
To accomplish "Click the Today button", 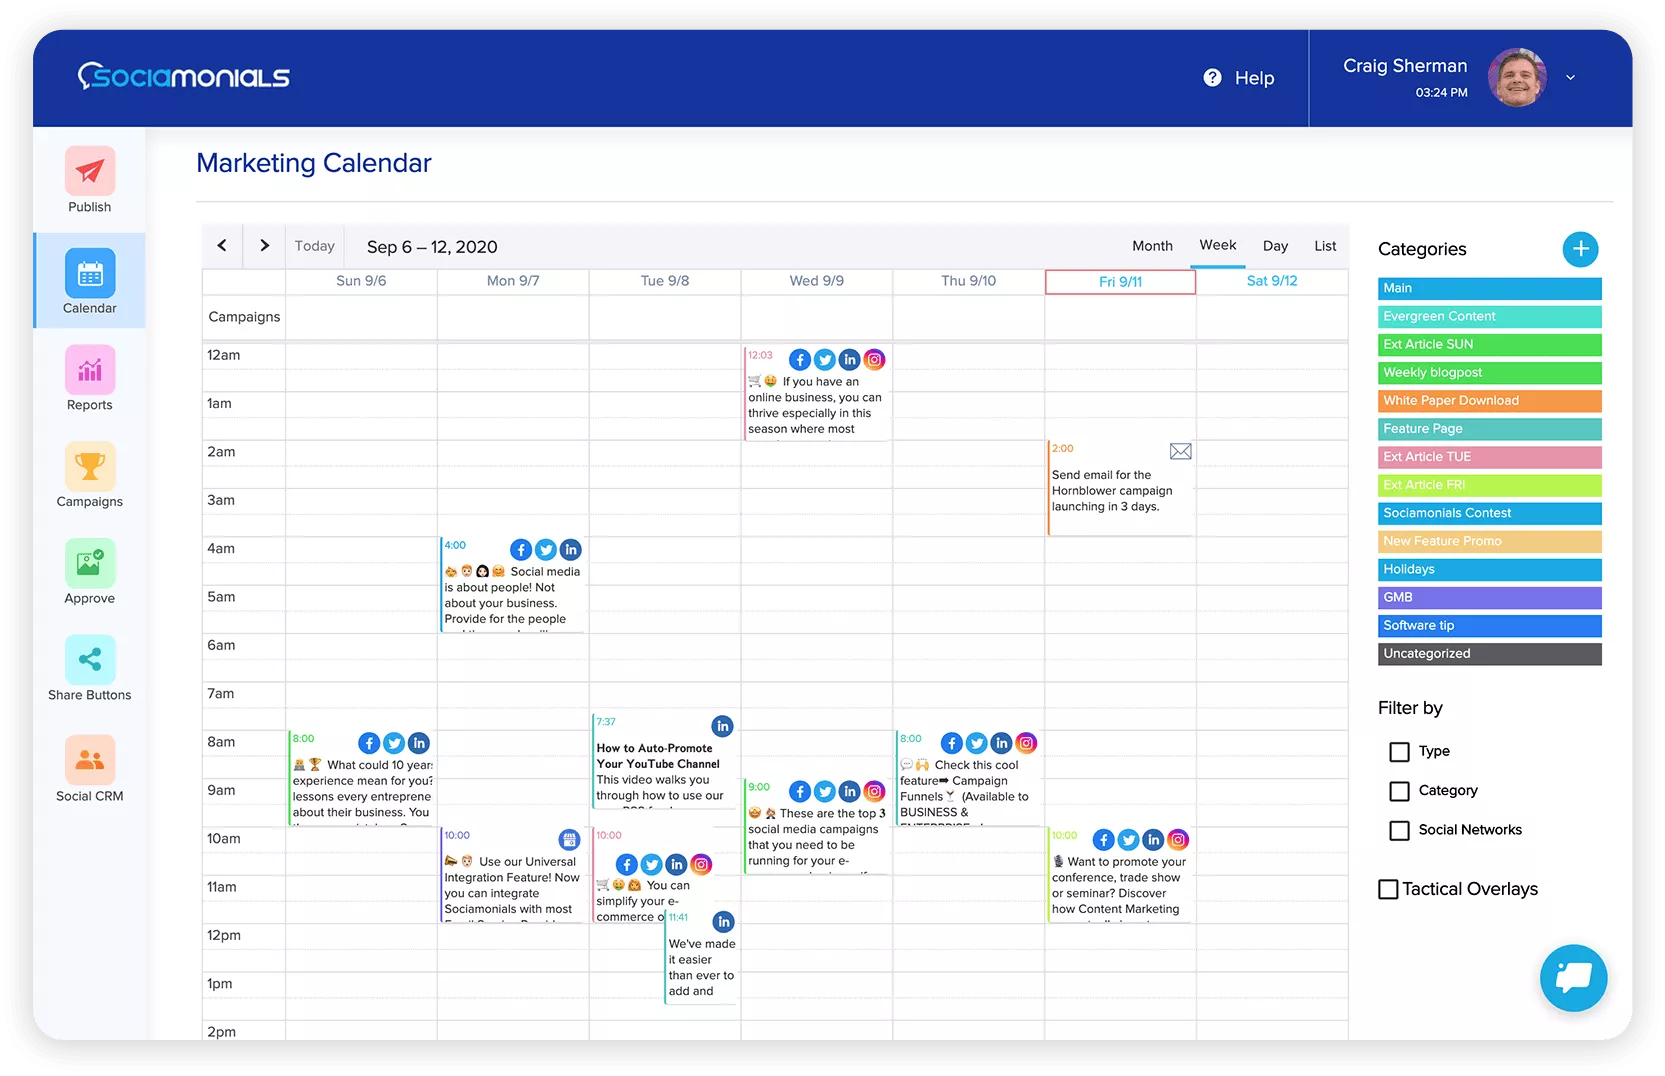I will [314, 246].
